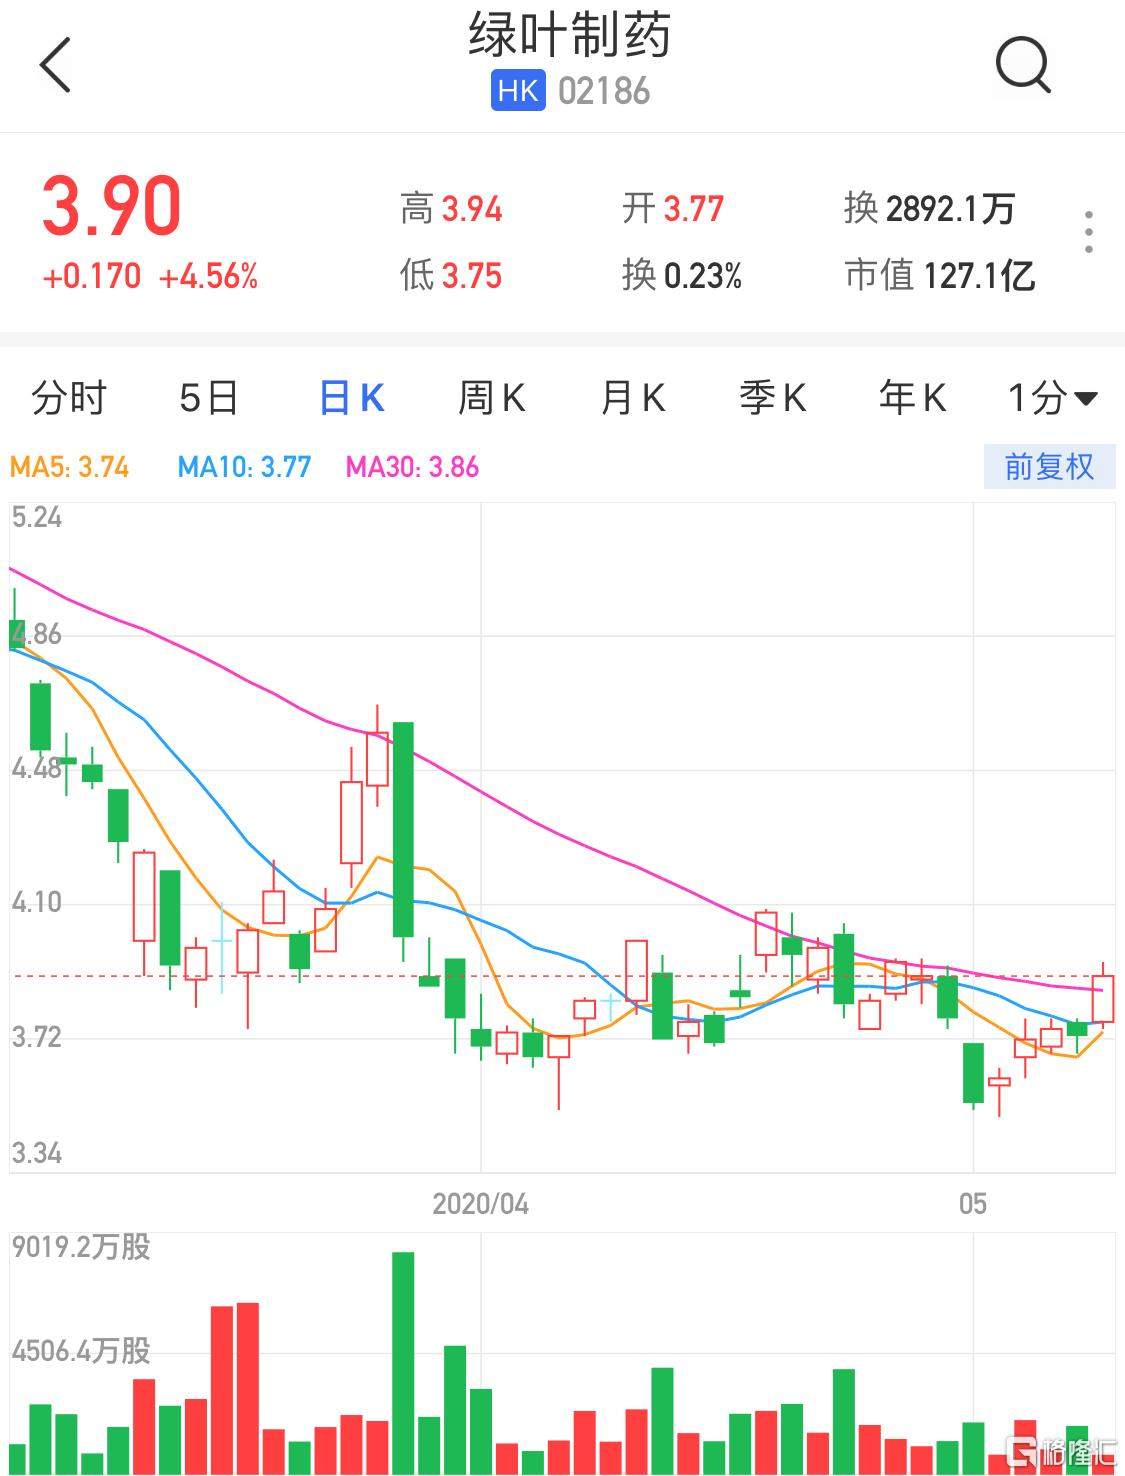Select the 日K chart tab
This screenshot has height=1476, width=1125.
coord(351,398)
